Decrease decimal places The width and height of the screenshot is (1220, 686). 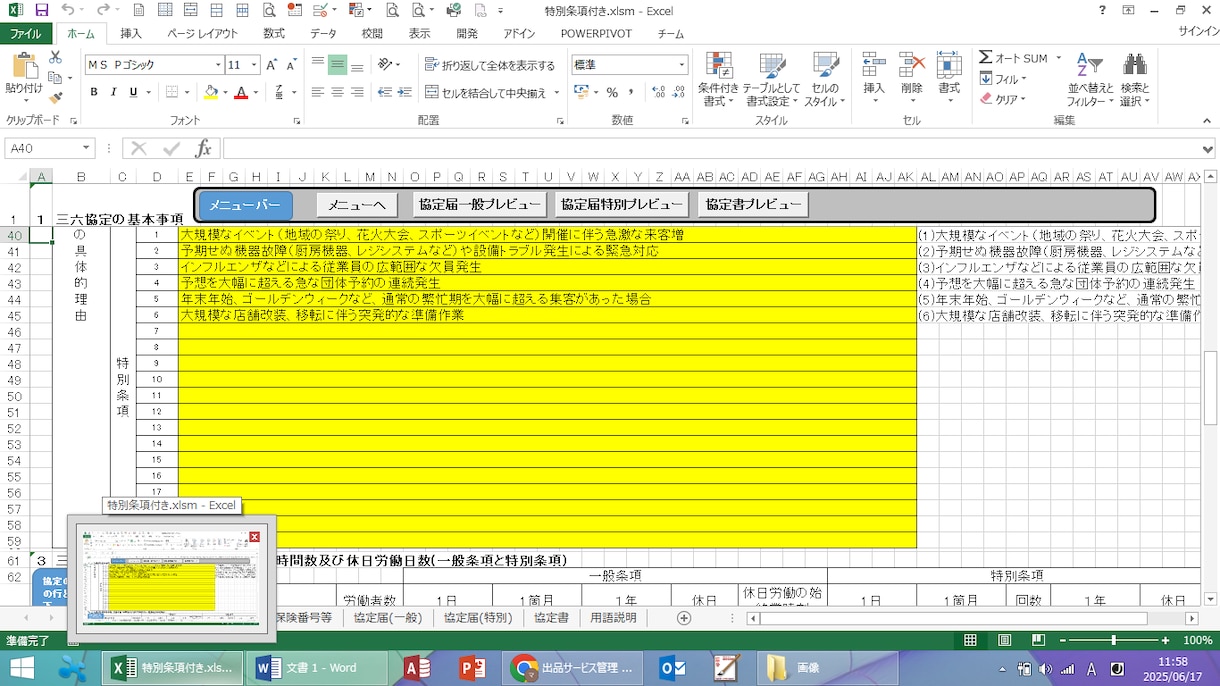click(x=677, y=92)
